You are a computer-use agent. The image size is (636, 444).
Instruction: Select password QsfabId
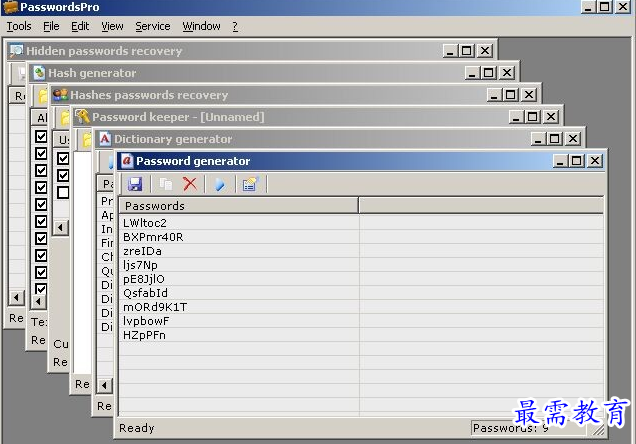click(145, 293)
